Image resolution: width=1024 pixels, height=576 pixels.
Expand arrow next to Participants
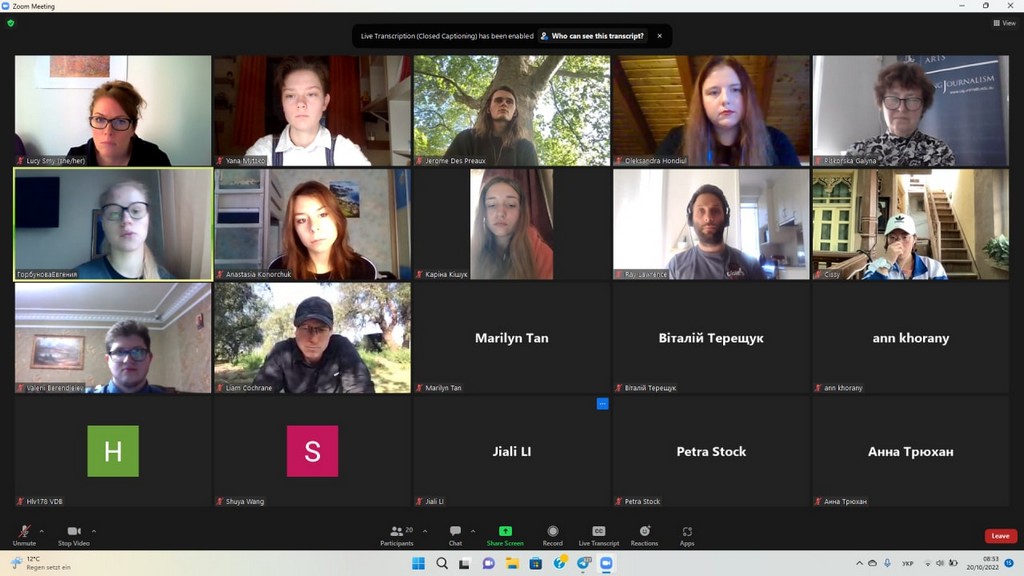(x=425, y=531)
